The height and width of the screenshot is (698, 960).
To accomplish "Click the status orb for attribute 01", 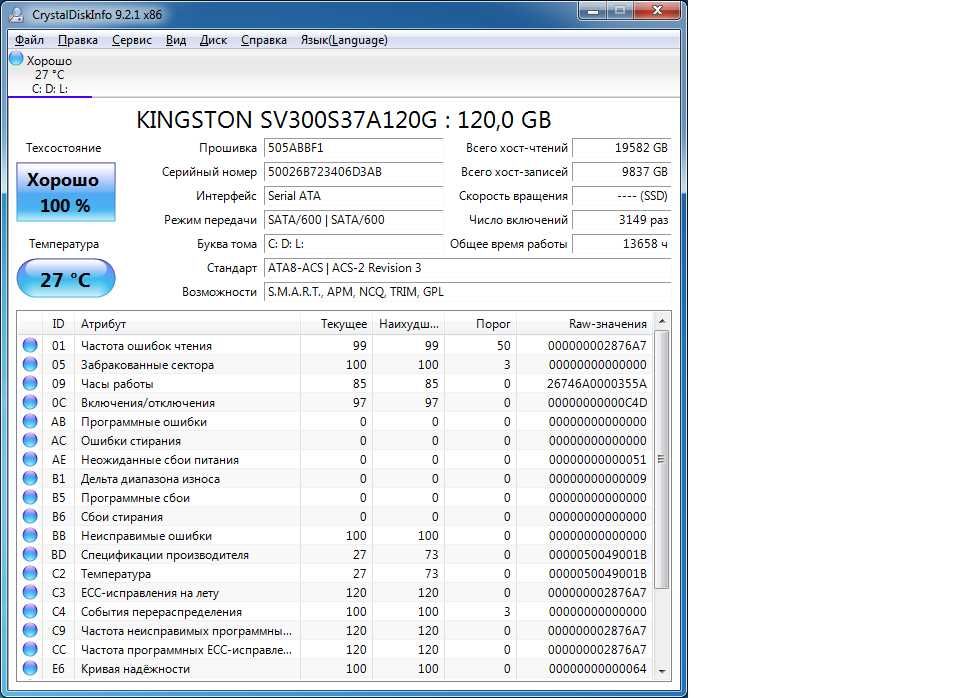I will click(x=30, y=345).
